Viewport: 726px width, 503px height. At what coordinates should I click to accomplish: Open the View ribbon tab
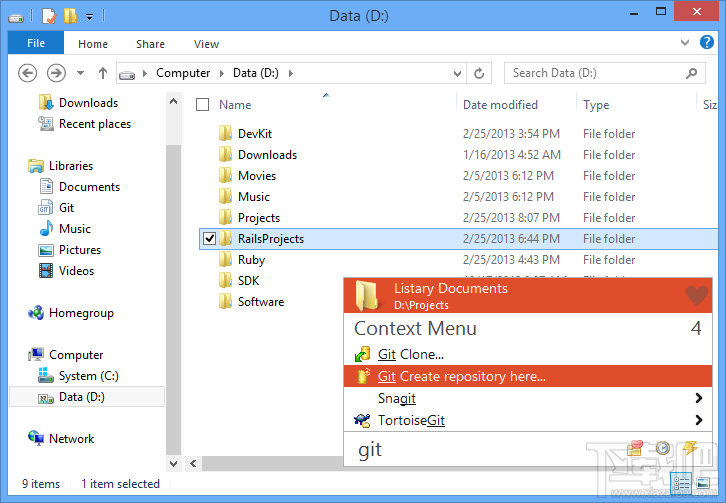pyautogui.click(x=207, y=44)
